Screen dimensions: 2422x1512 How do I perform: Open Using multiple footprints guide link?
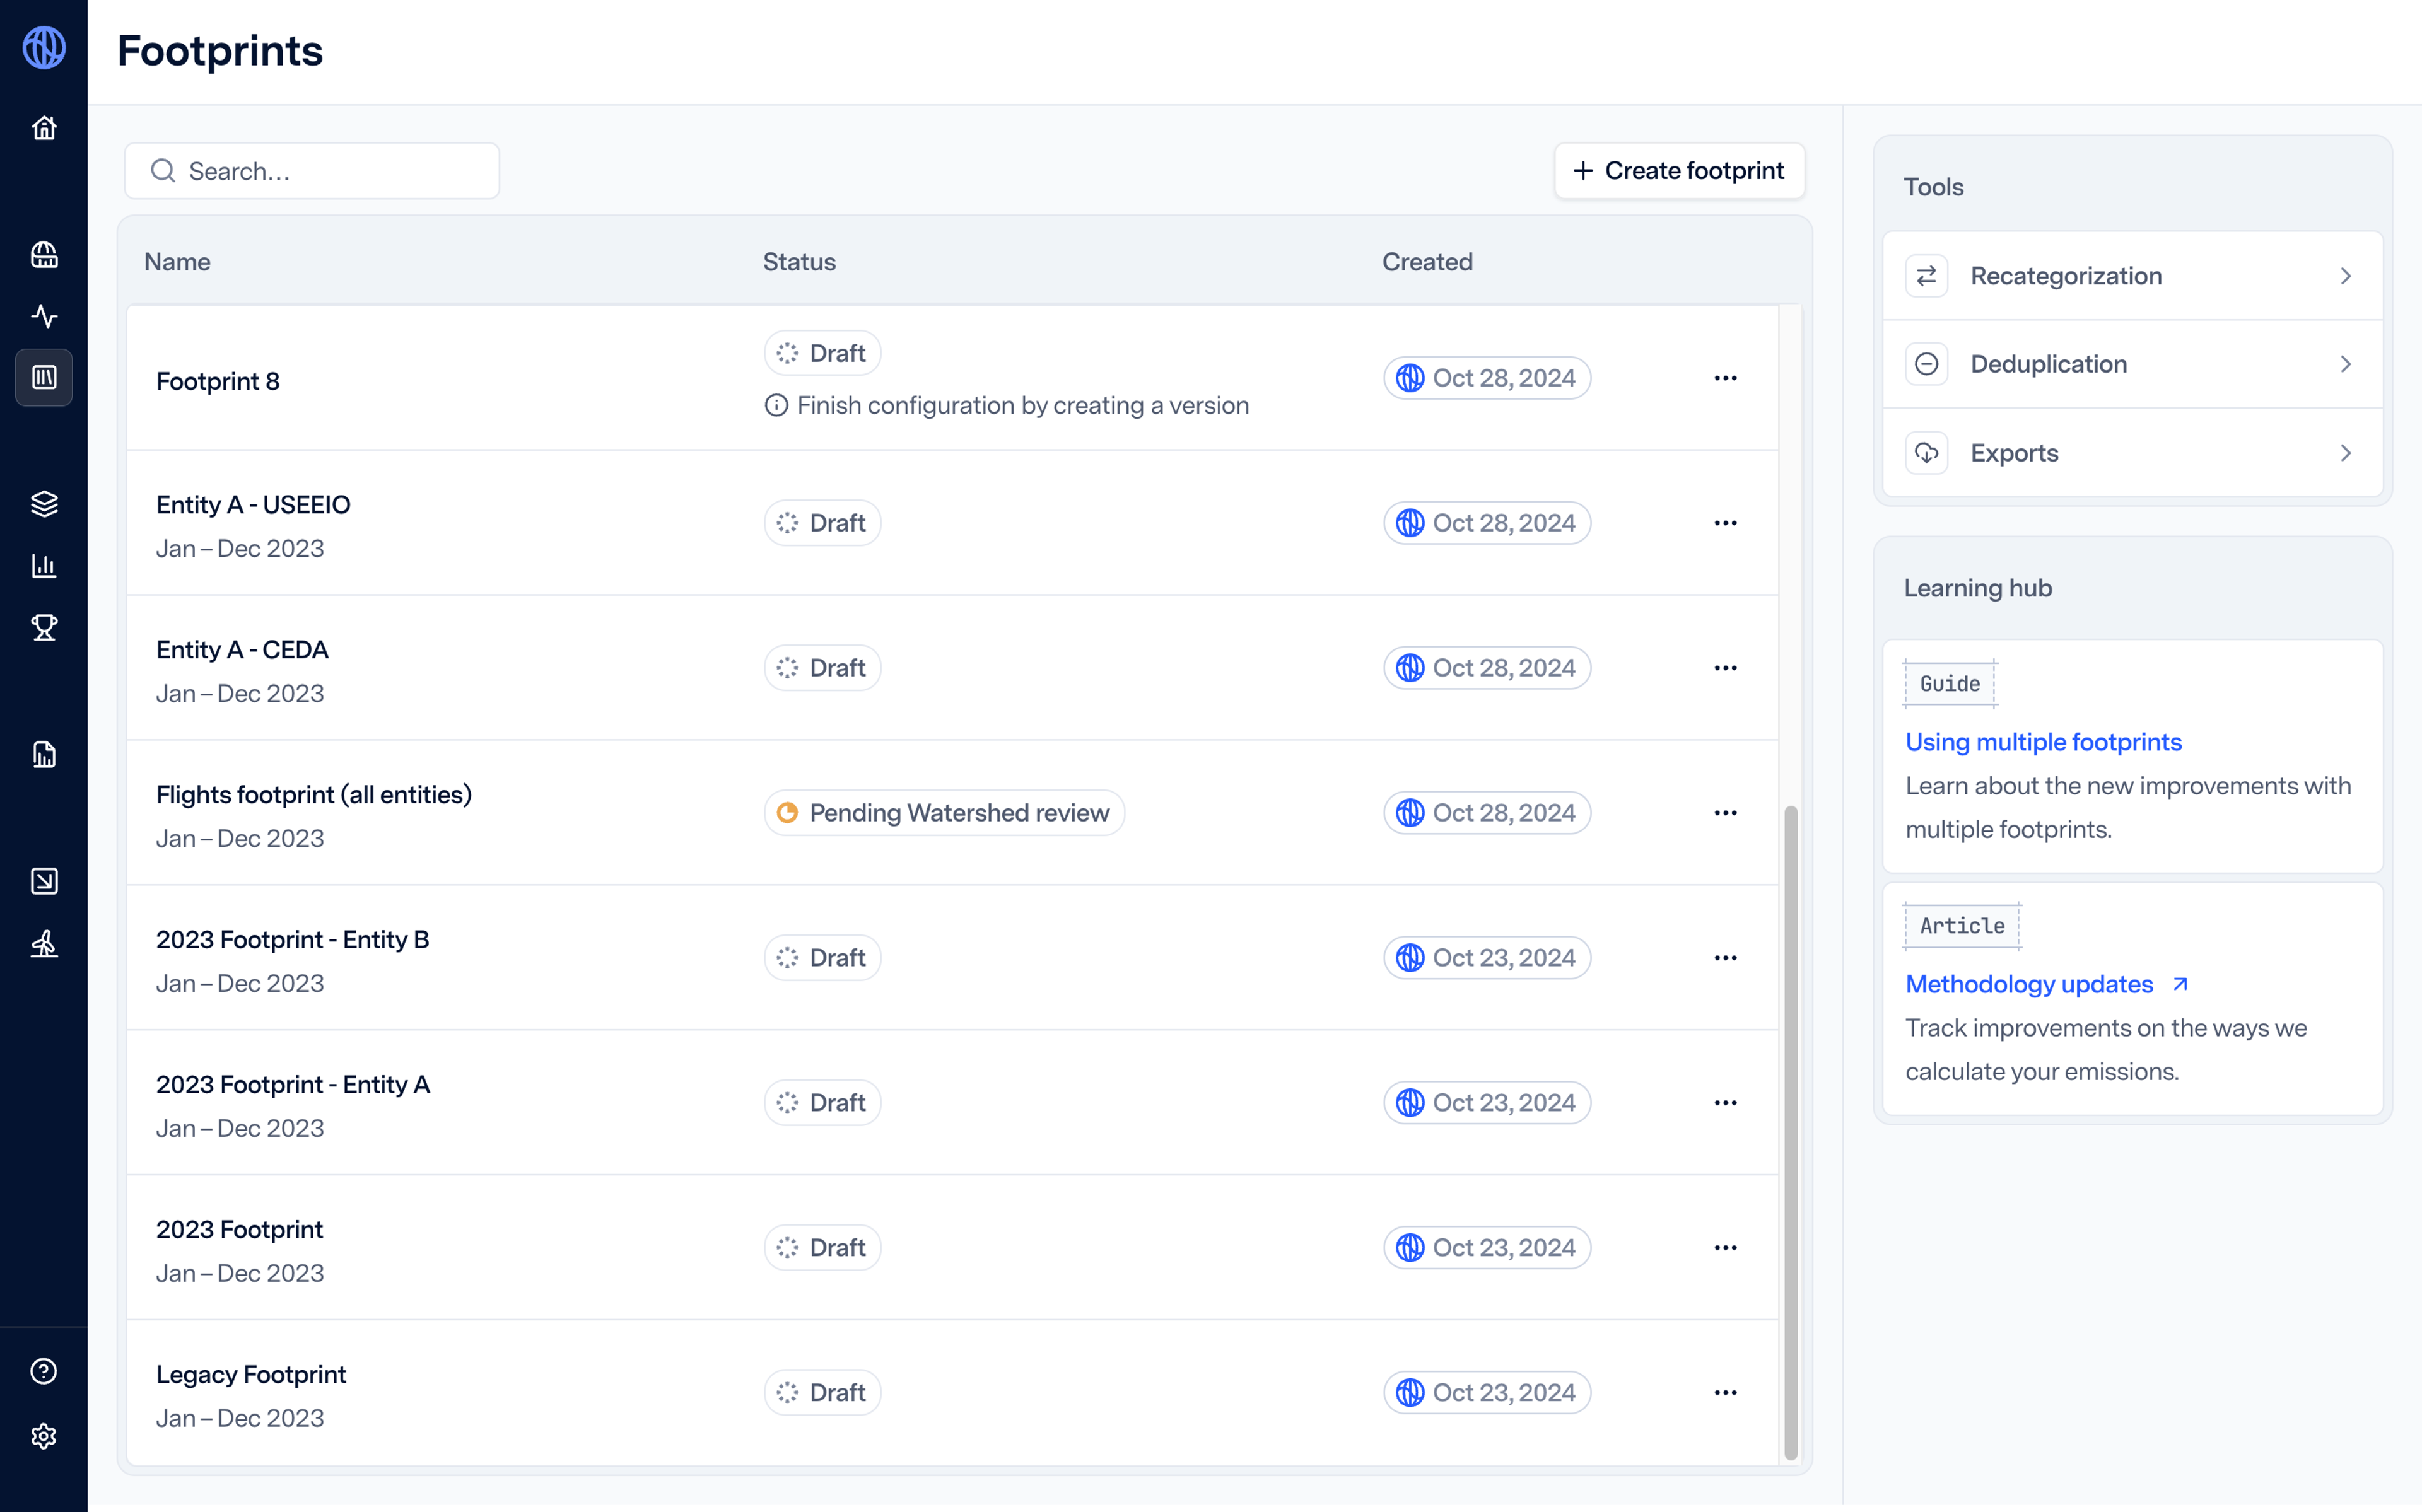pyautogui.click(x=2043, y=742)
